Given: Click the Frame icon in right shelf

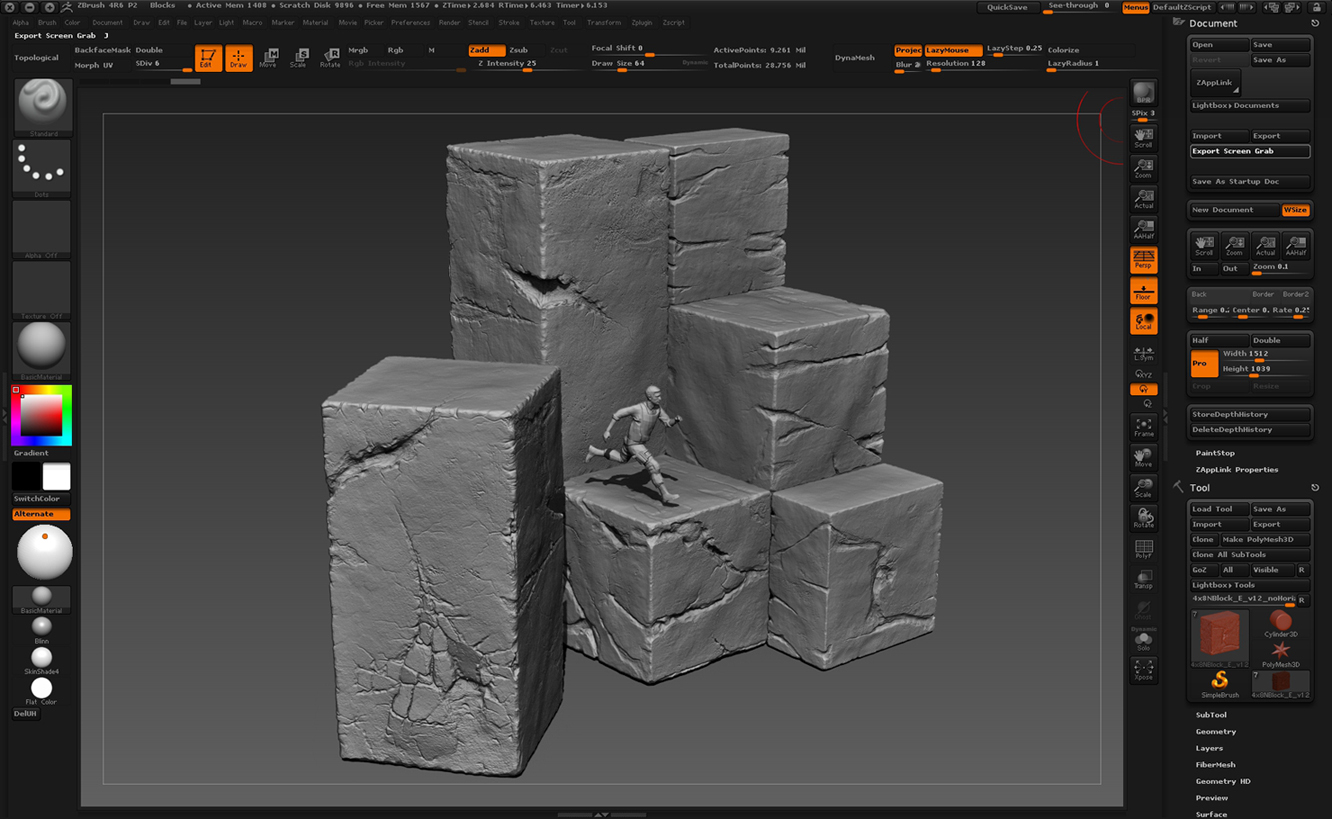Looking at the screenshot, I should [1143, 427].
